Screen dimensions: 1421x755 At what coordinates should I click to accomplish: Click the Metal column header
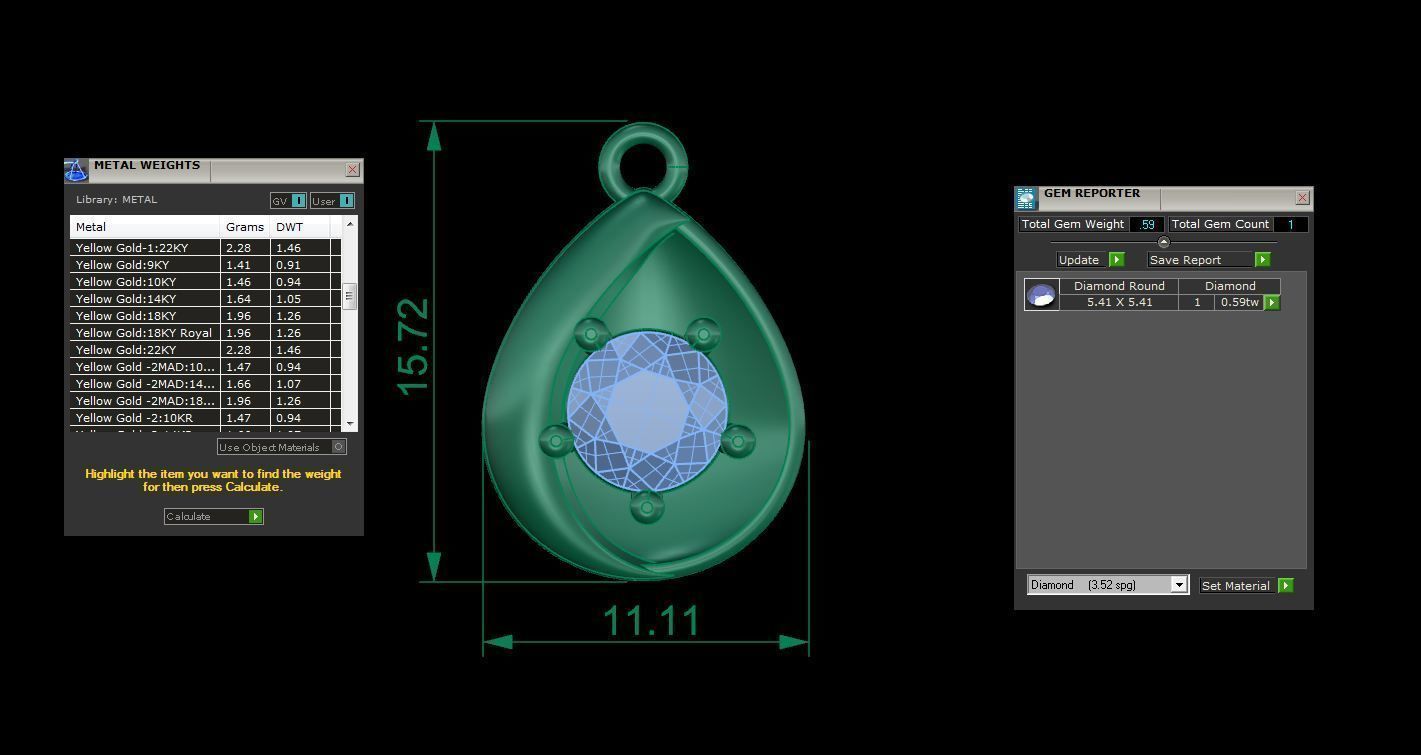tap(145, 227)
